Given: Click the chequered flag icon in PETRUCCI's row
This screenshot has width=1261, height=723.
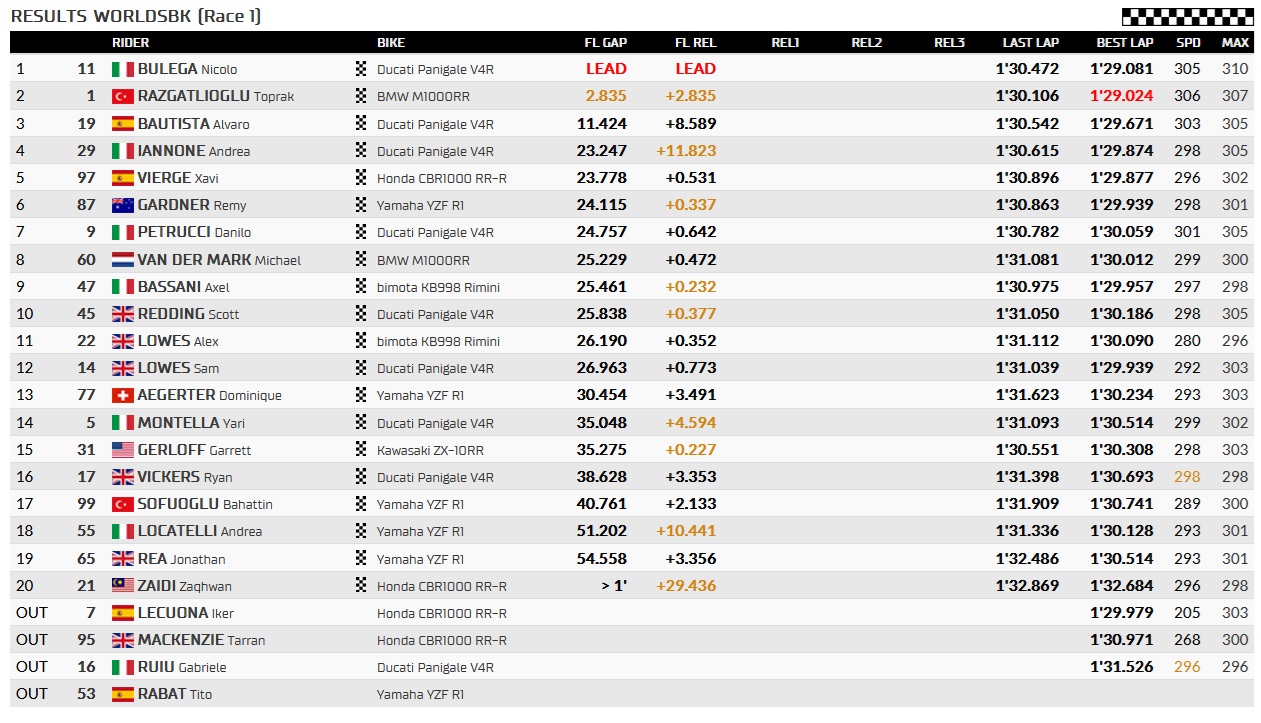Looking at the screenshot, I should [361, 232].
